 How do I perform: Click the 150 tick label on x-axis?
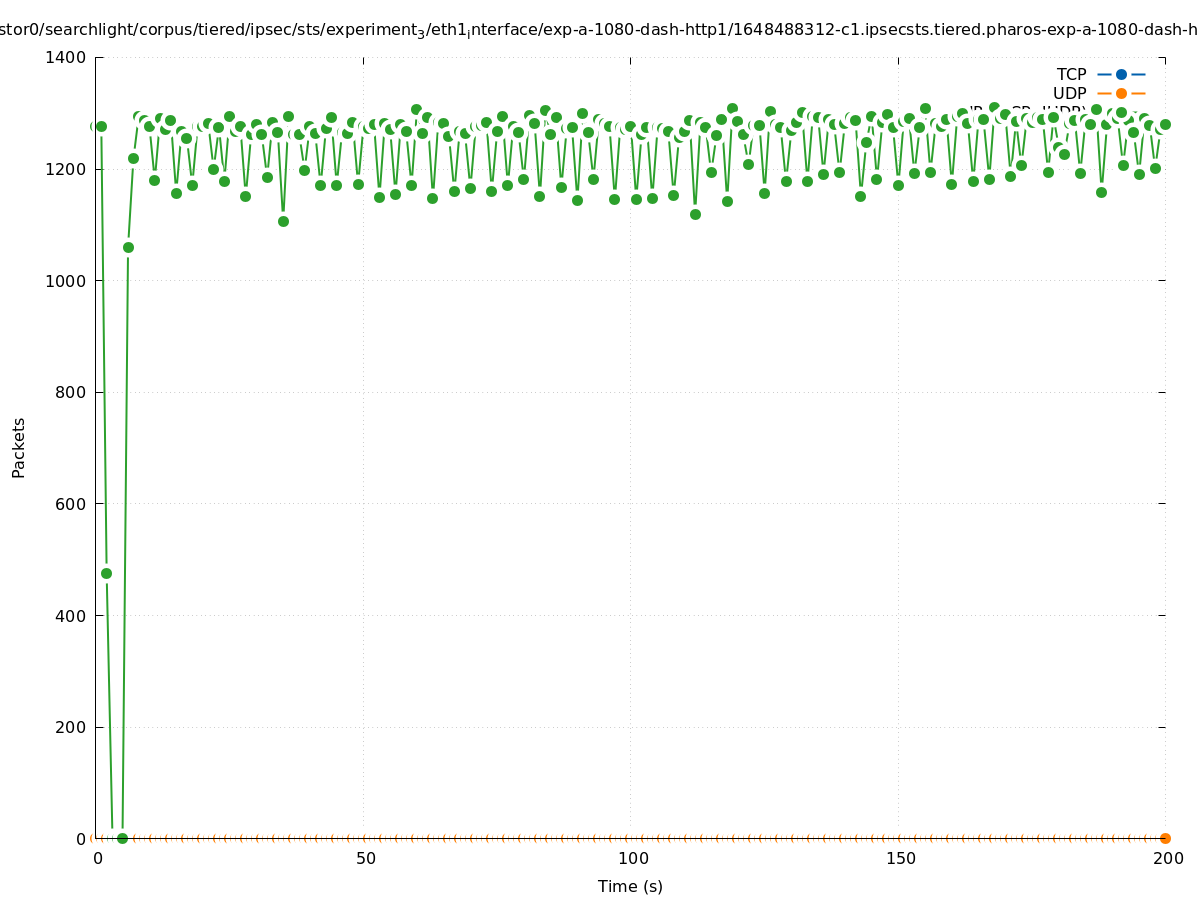pos(899,859)
